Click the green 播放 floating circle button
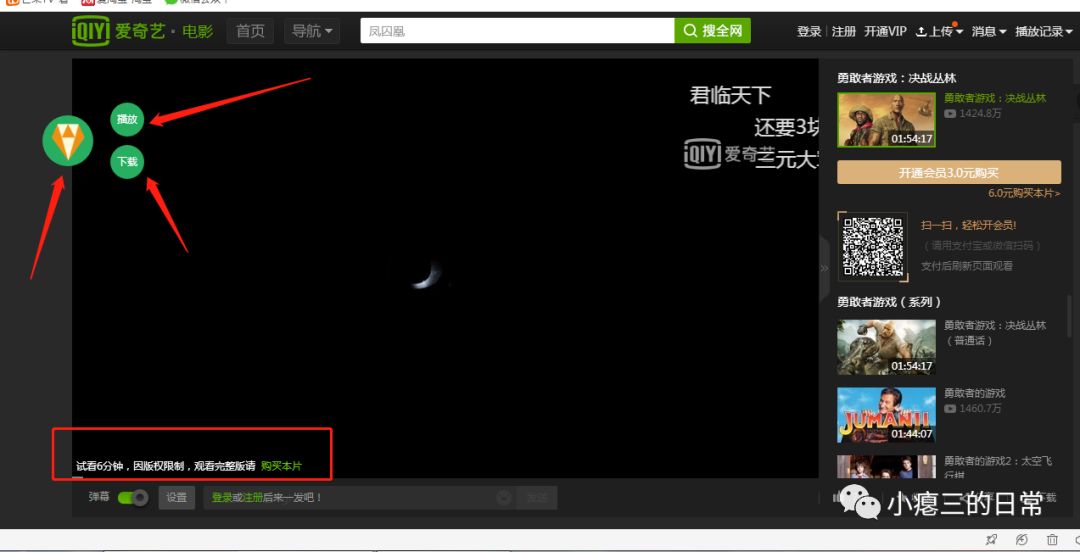Screen dimensions: 1080x552 tap(127, 119)
